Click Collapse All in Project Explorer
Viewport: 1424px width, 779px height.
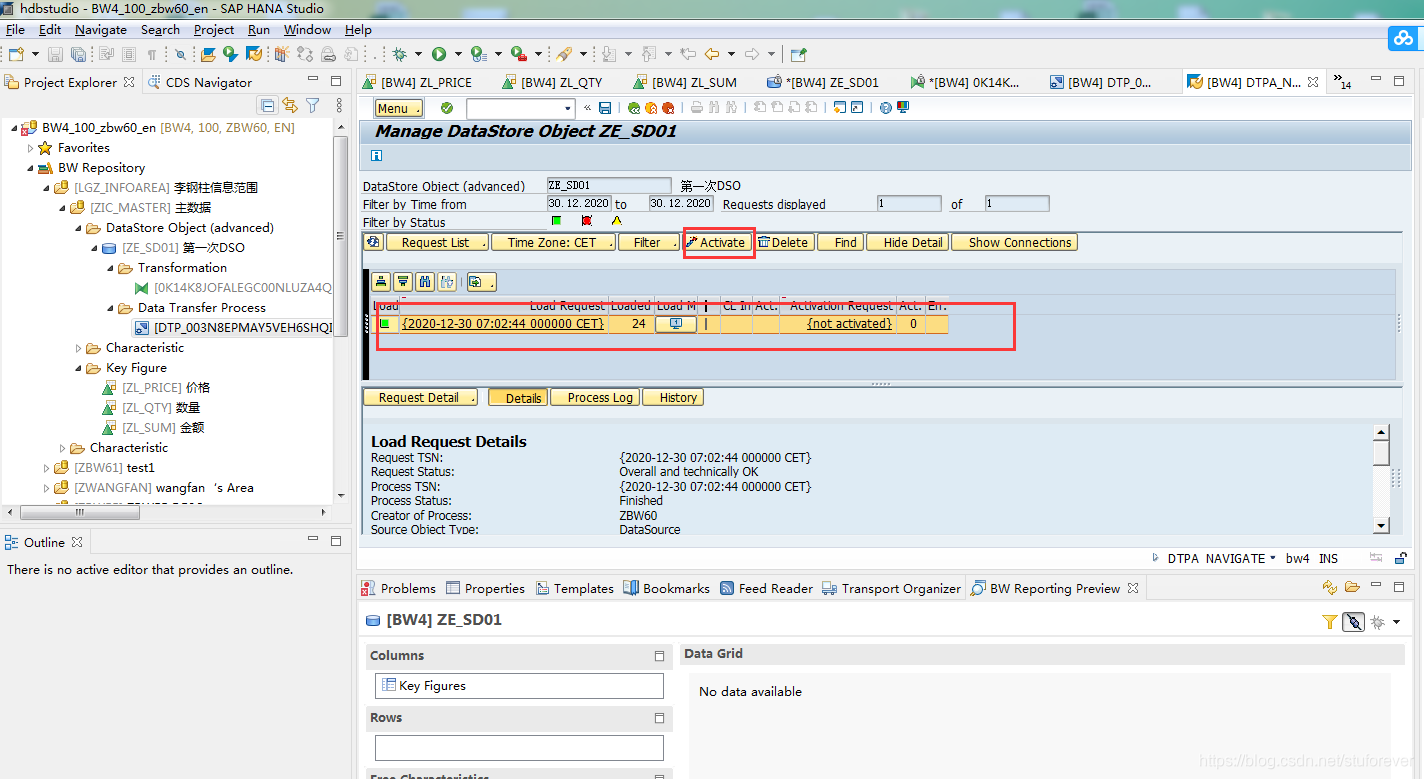click(268, 105)
